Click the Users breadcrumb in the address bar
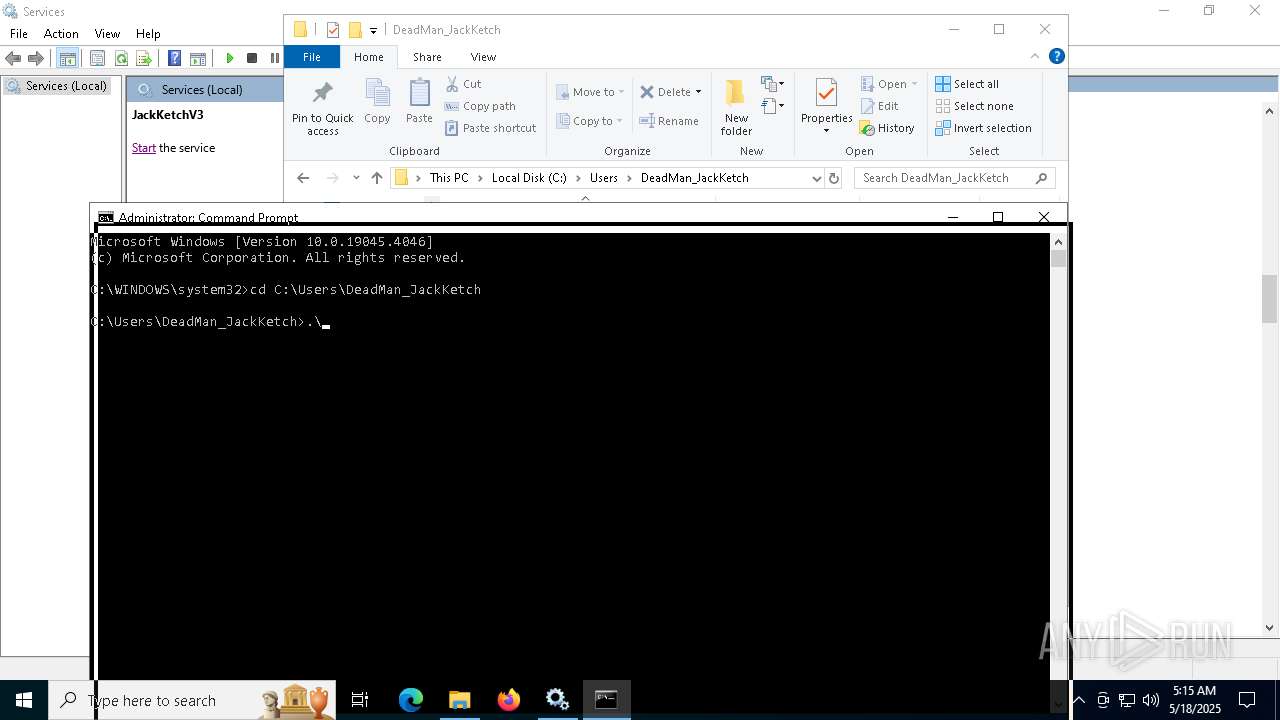 click(604, 178)
